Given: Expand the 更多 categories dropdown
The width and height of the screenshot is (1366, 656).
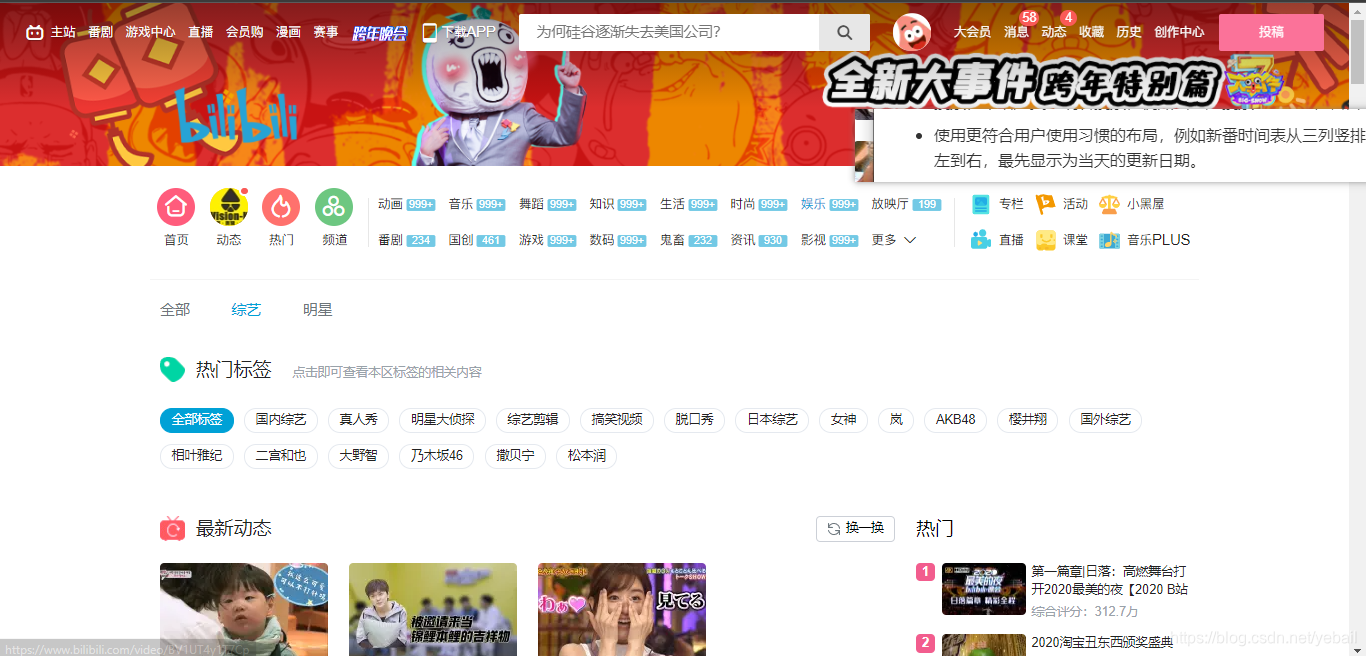Looking at the screenshot, I should click(x=894, y=240).
